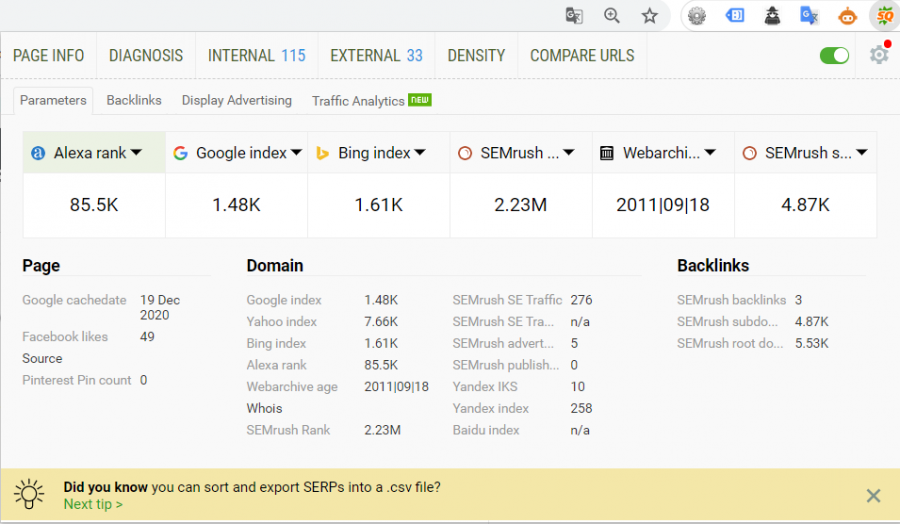Viewport: 900px width, 524px height.
Task: Click the Next tip link
Action: 93,504
